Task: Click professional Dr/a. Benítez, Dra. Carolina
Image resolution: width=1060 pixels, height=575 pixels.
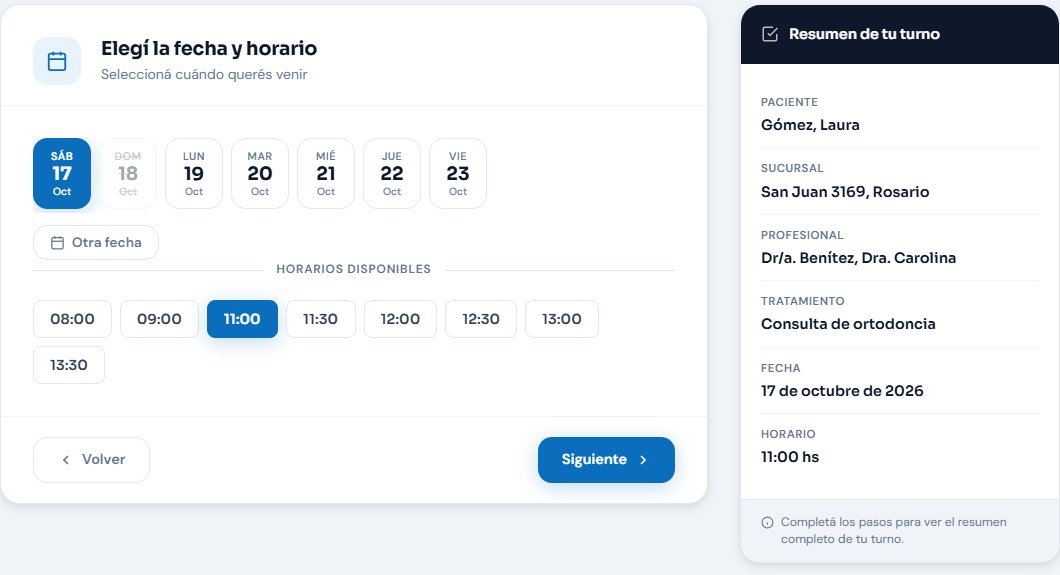Action: tap(859, 258)
